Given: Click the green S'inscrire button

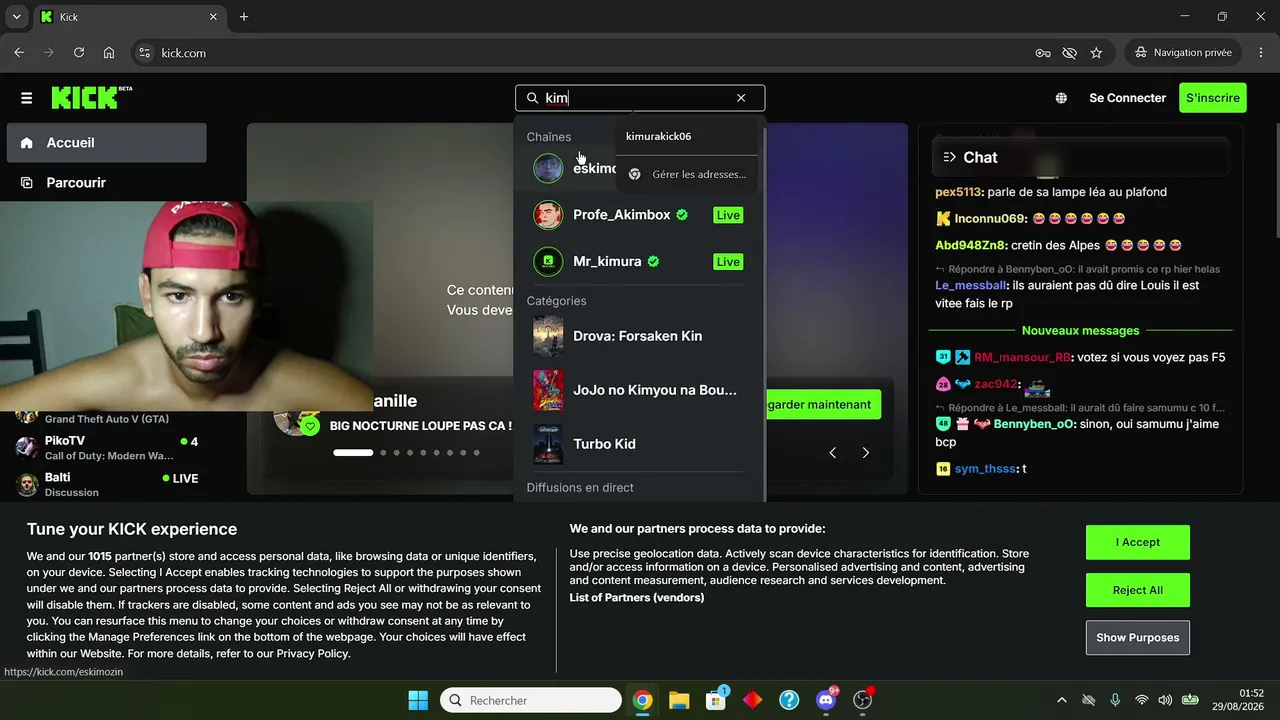Looking at the screenshot, I should (x=1213, y=98).
